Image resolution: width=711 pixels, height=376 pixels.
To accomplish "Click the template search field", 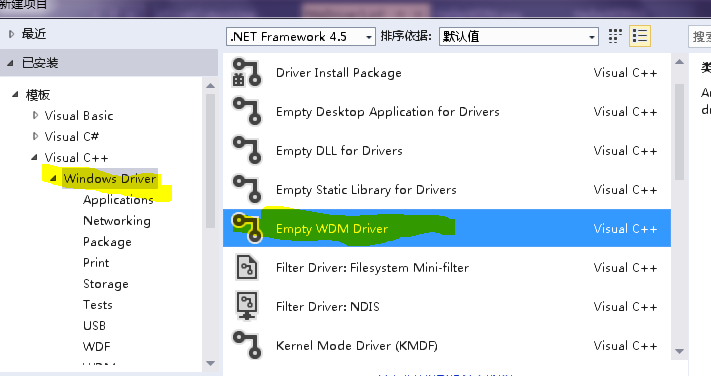I will (x=700, y=36).
